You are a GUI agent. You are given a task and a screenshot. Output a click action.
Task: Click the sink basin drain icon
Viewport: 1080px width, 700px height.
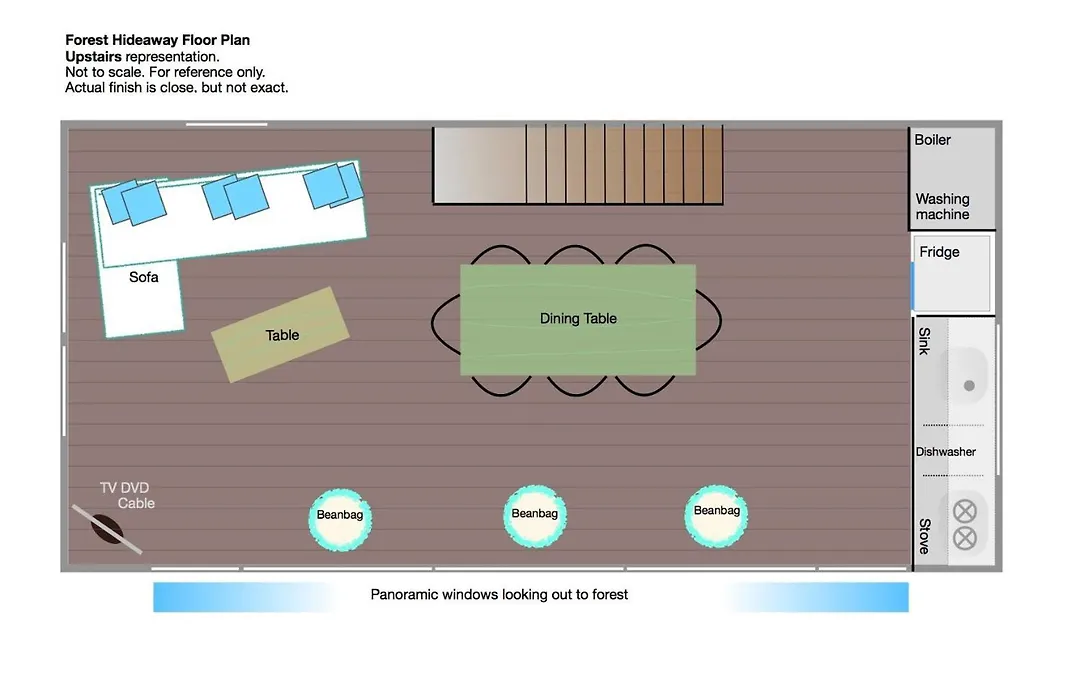coord(969,386)
